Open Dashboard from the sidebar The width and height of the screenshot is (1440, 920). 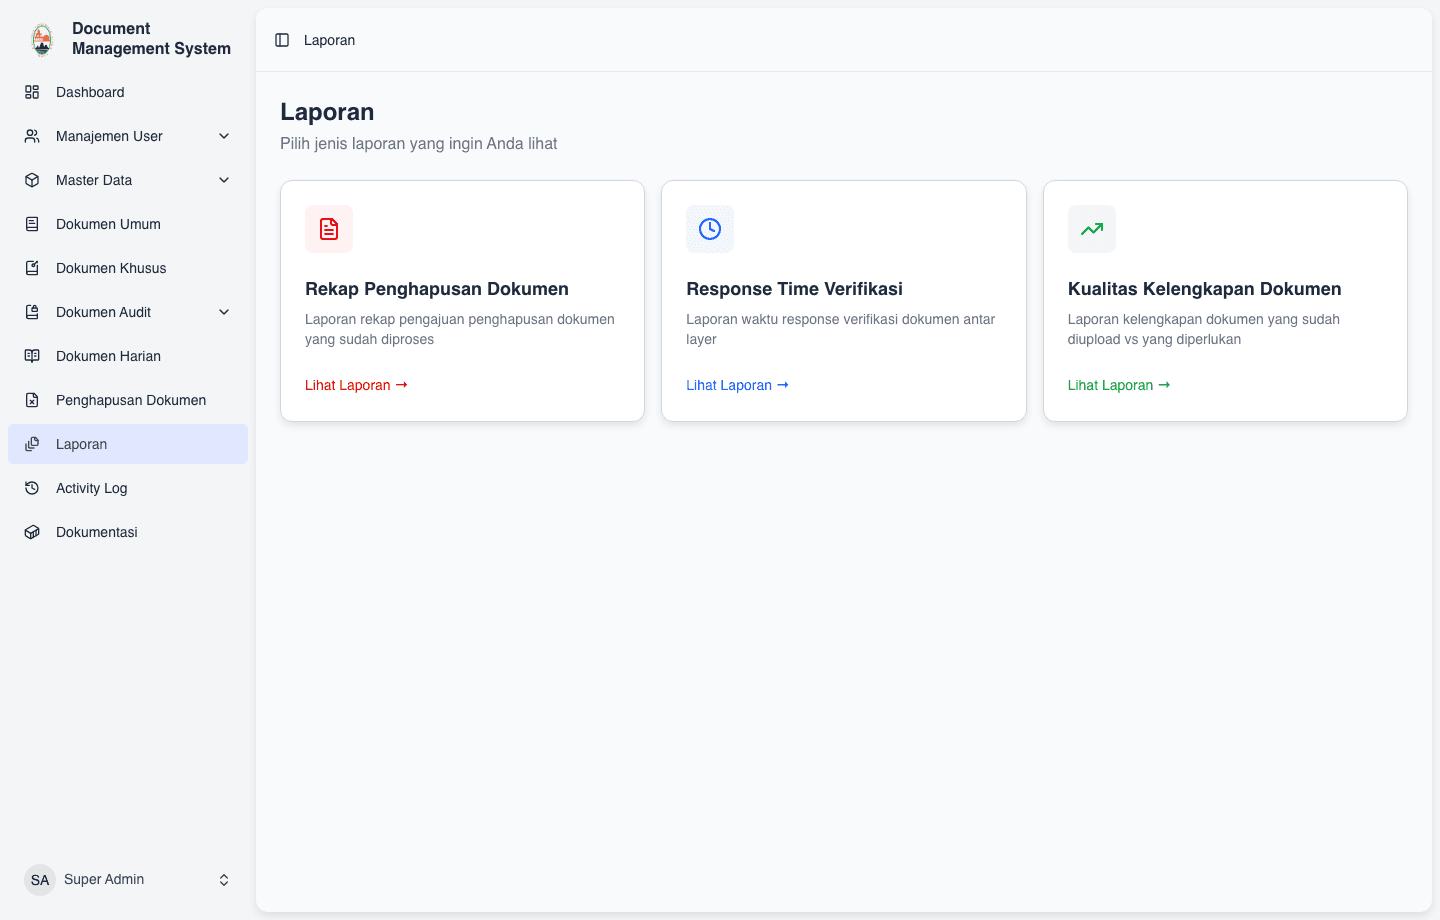click(128, 92)
